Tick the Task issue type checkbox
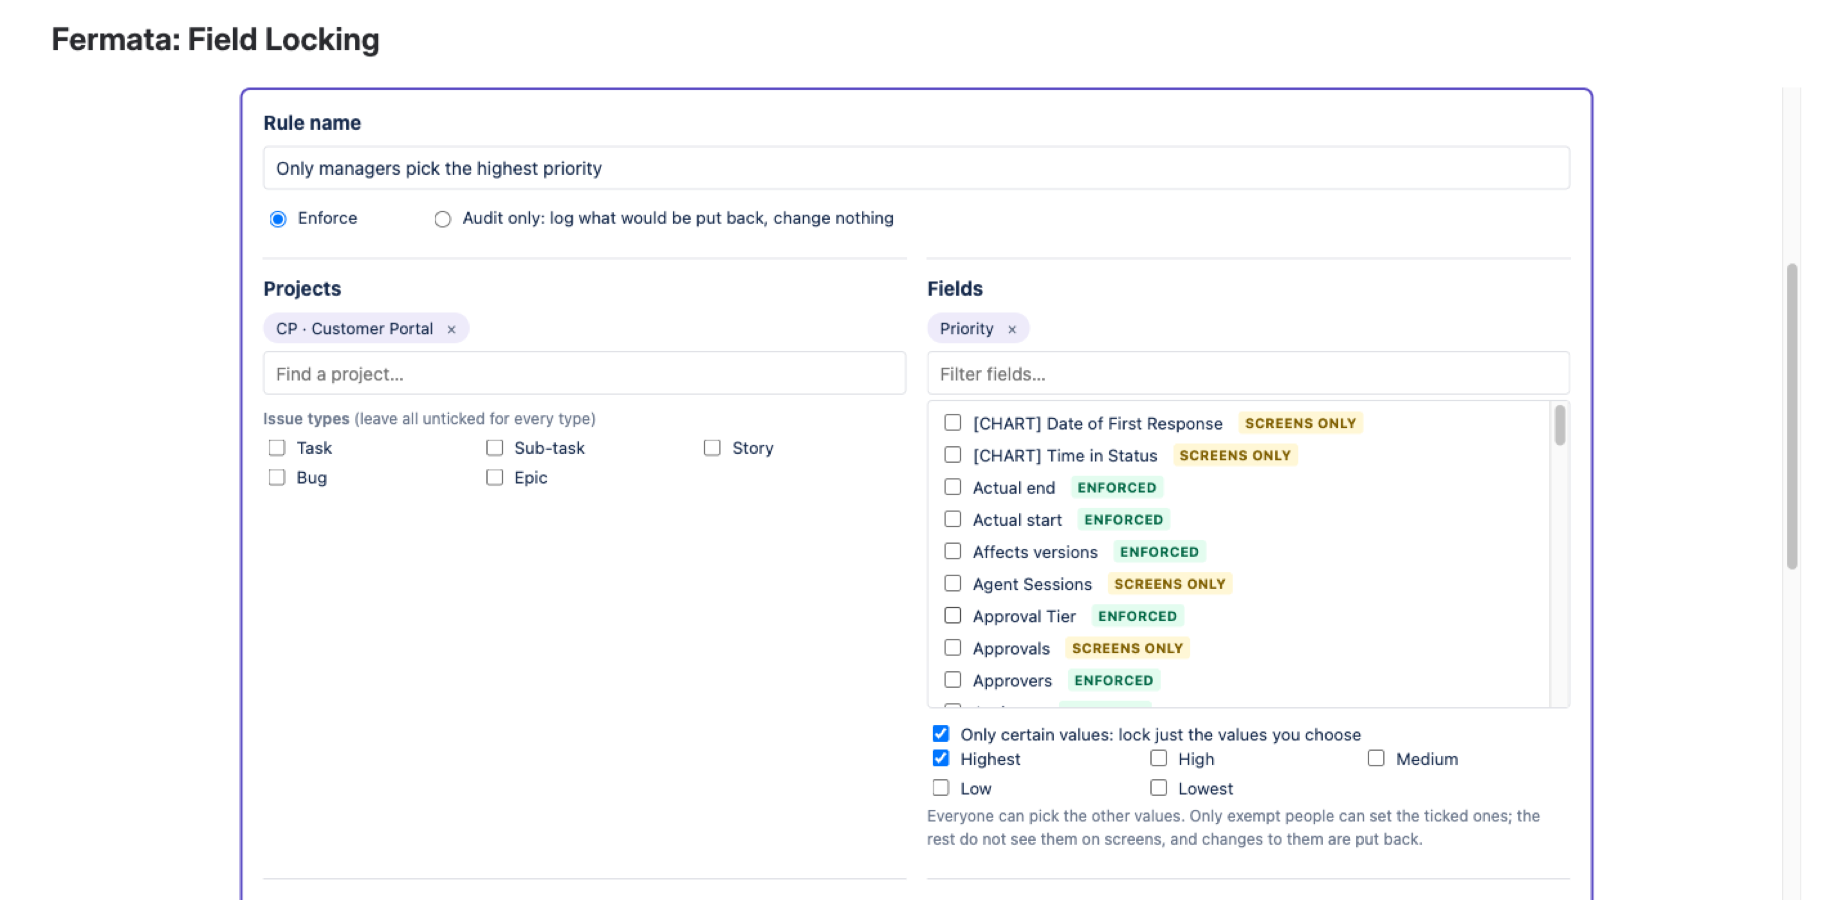 click(x=277, y=448)
